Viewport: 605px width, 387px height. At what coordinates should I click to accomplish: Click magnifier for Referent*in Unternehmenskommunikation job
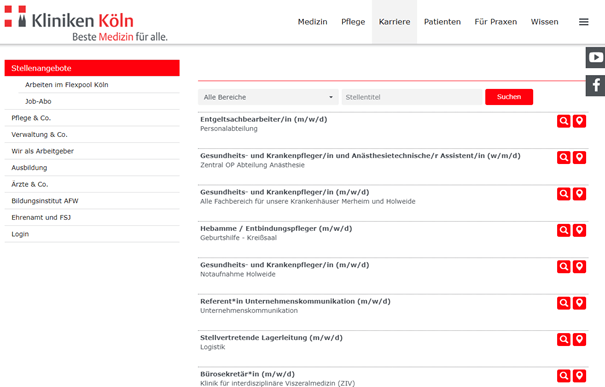tap(564, 303)
